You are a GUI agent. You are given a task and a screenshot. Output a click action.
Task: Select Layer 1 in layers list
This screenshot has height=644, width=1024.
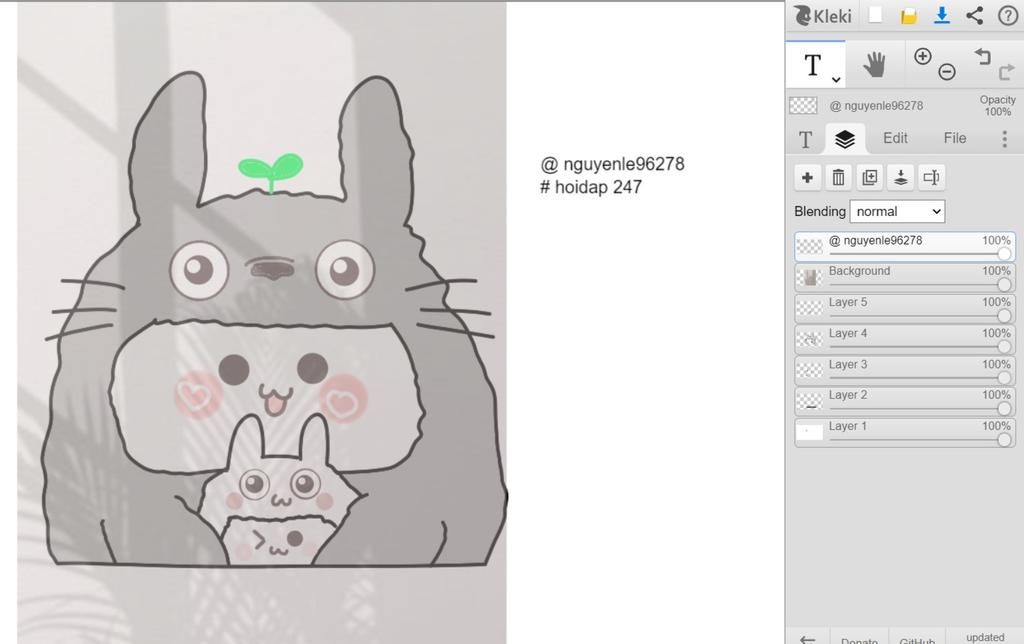pos(905,432)
